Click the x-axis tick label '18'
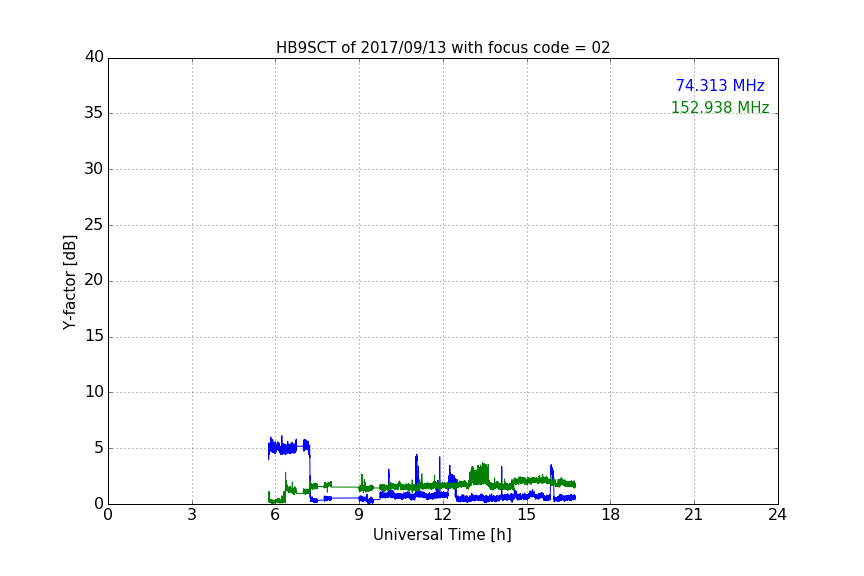 click(x=610, y=515)
